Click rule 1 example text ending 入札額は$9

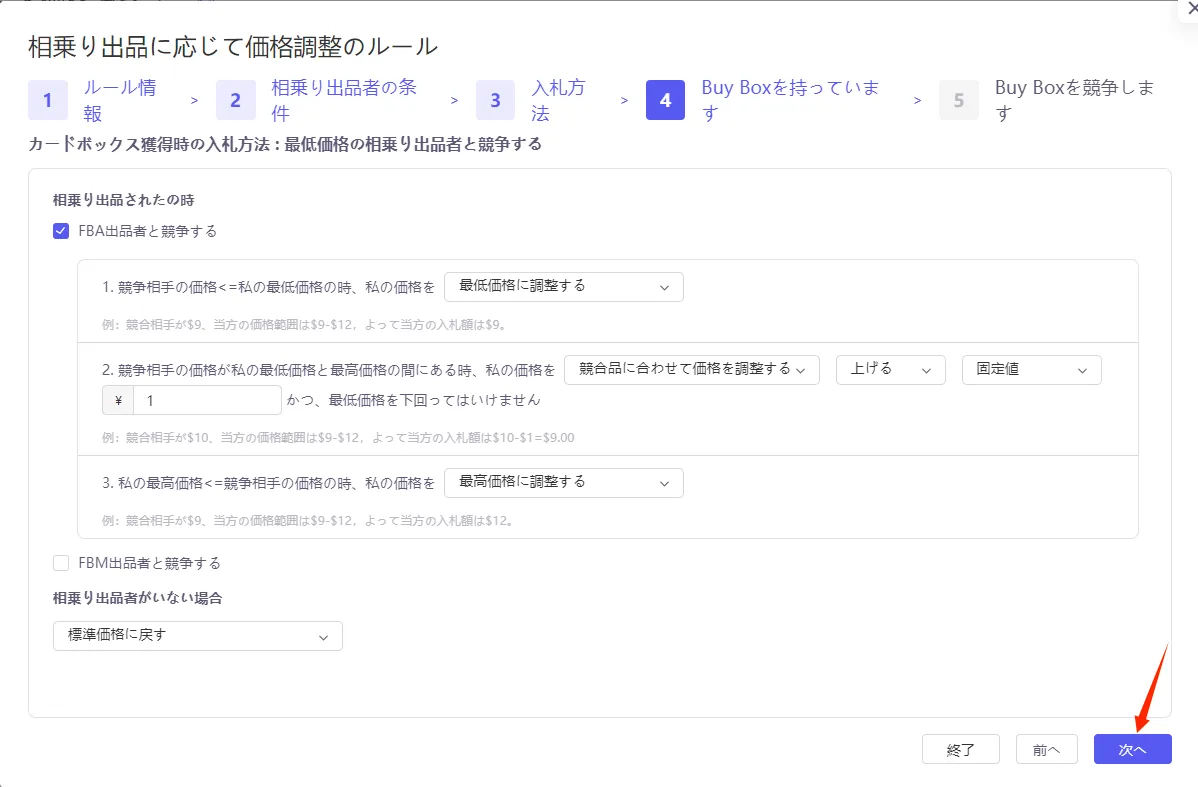coord(304,325)
